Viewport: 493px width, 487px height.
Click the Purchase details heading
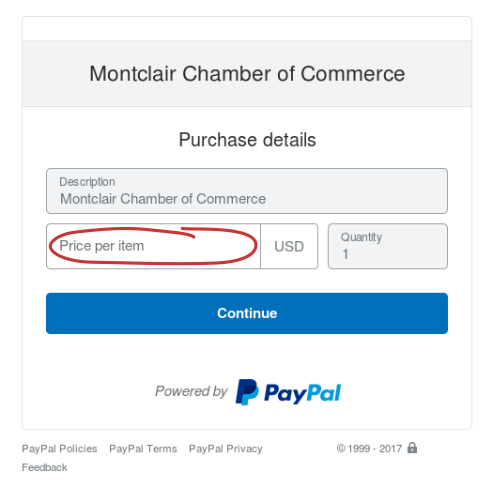coord(247,140)
